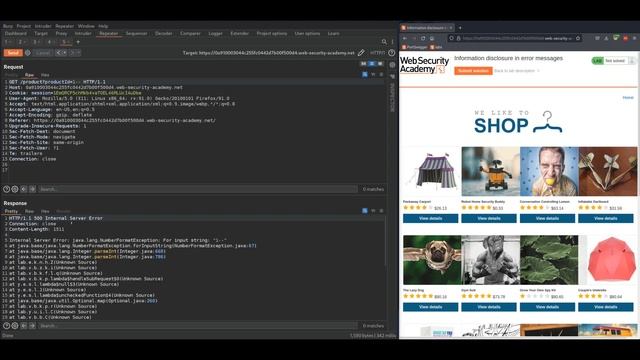Open the Repeater request settings gear beside Send

pyautogui.click(x=28, y=53)
